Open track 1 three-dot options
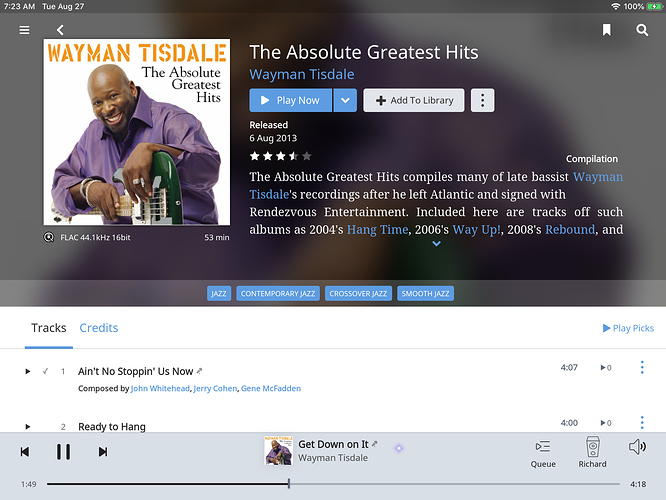The width and height of the screenshot is (666, 500). point(642,367)
